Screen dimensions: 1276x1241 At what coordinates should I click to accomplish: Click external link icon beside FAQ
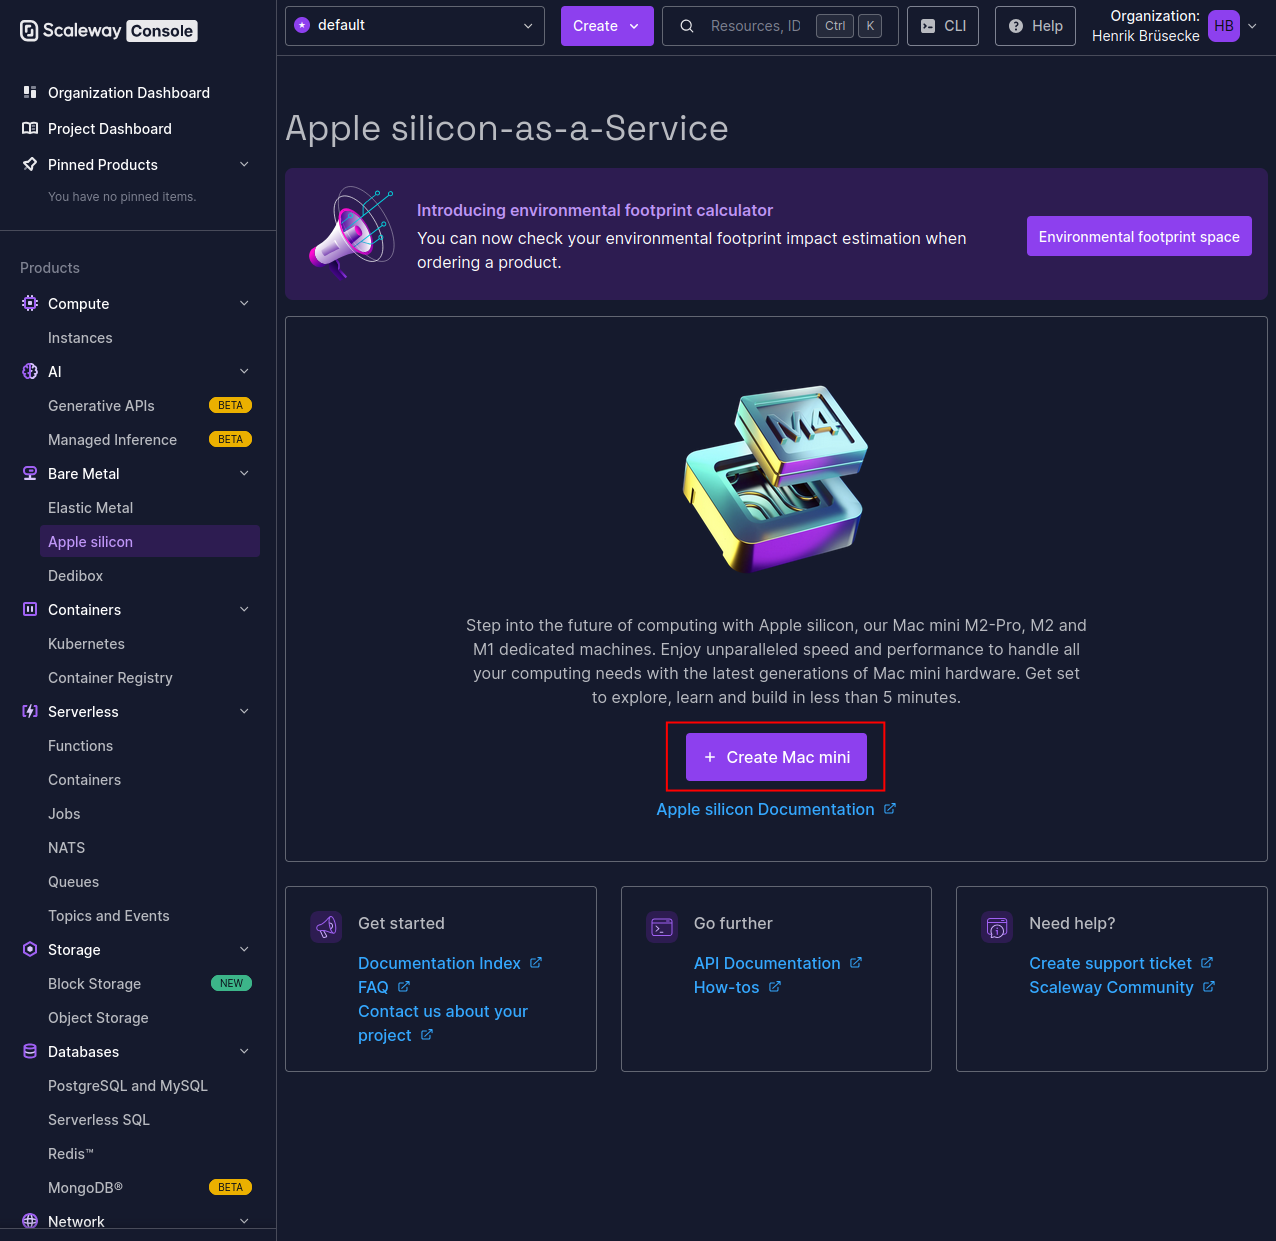[404, 986]
